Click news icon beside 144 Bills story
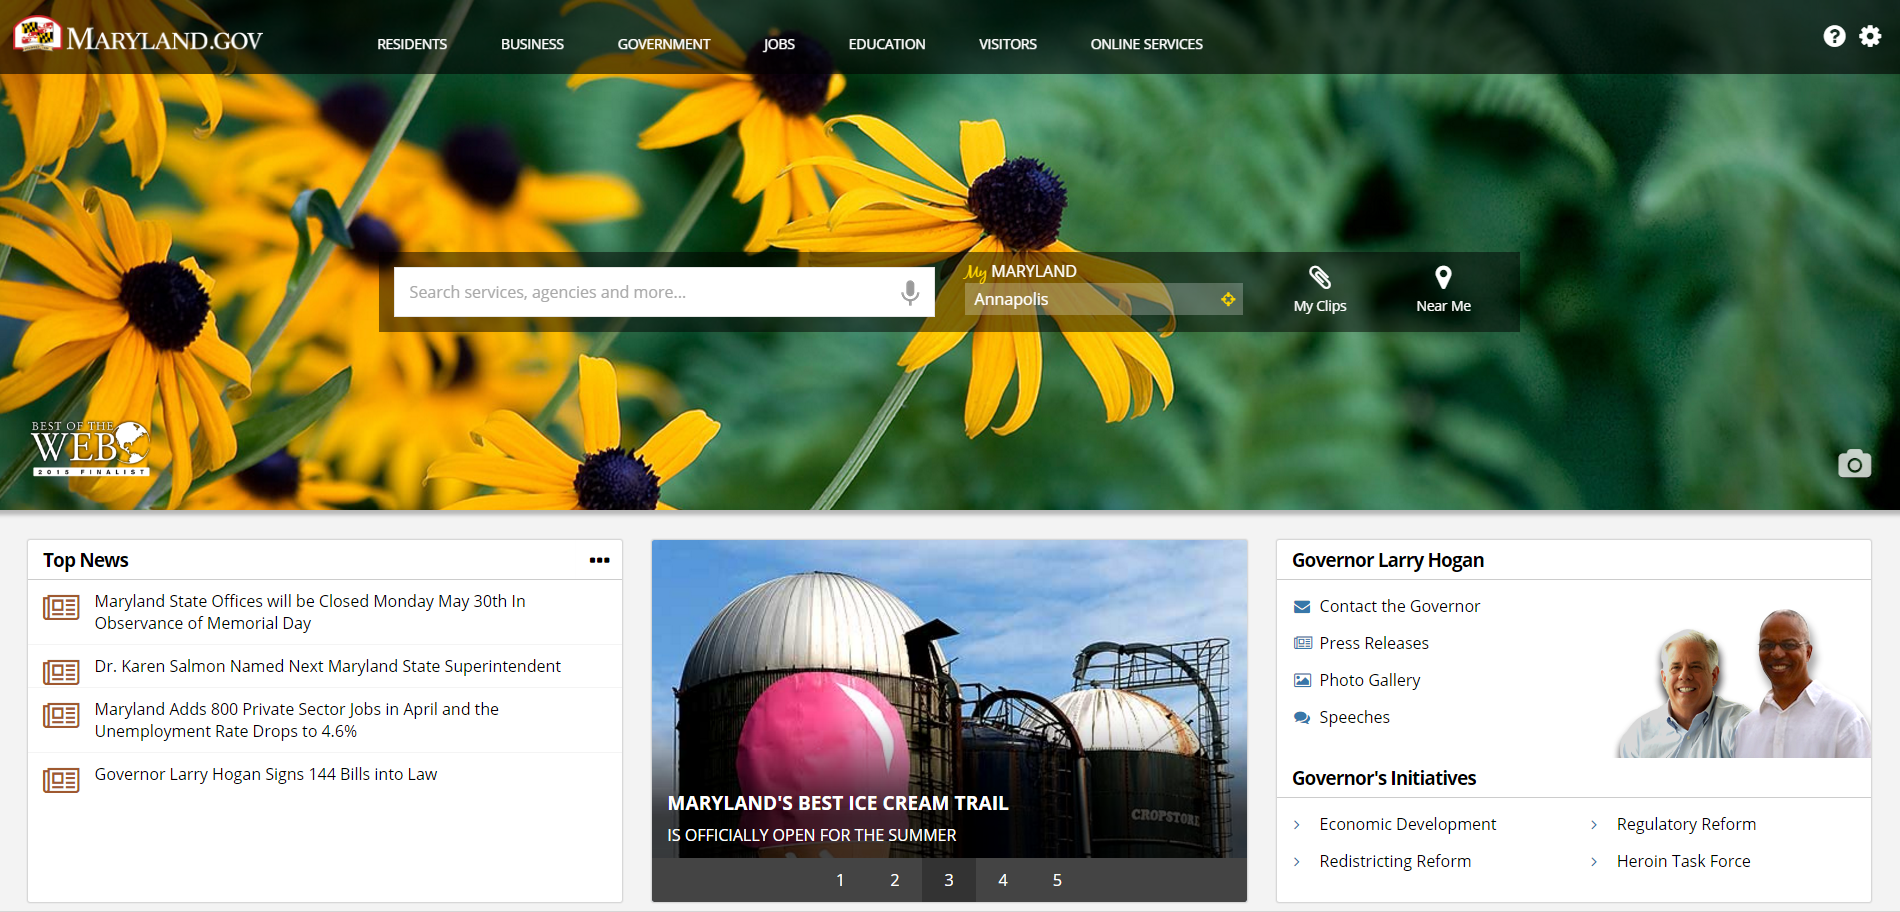 coord(61,780)
